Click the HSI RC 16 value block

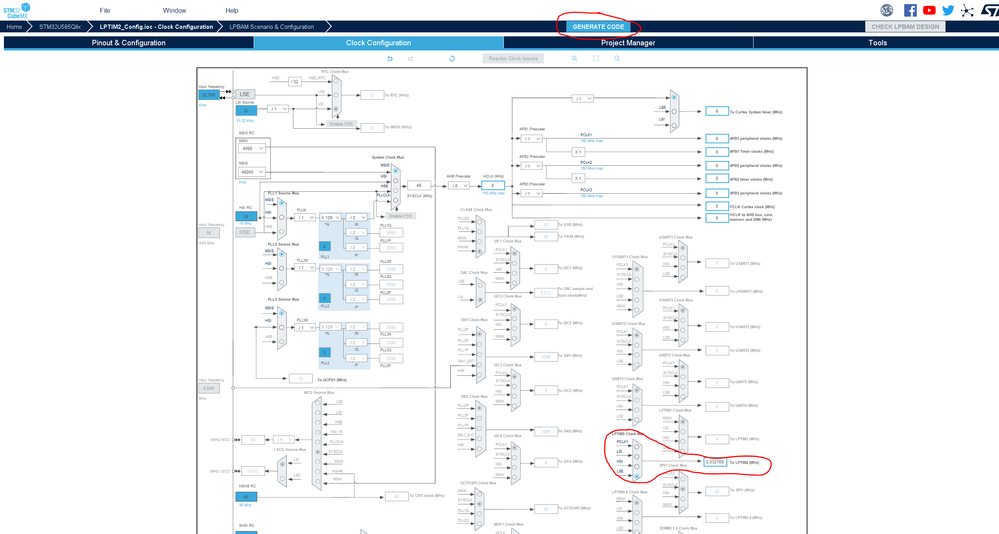click(x=246, y=217)
